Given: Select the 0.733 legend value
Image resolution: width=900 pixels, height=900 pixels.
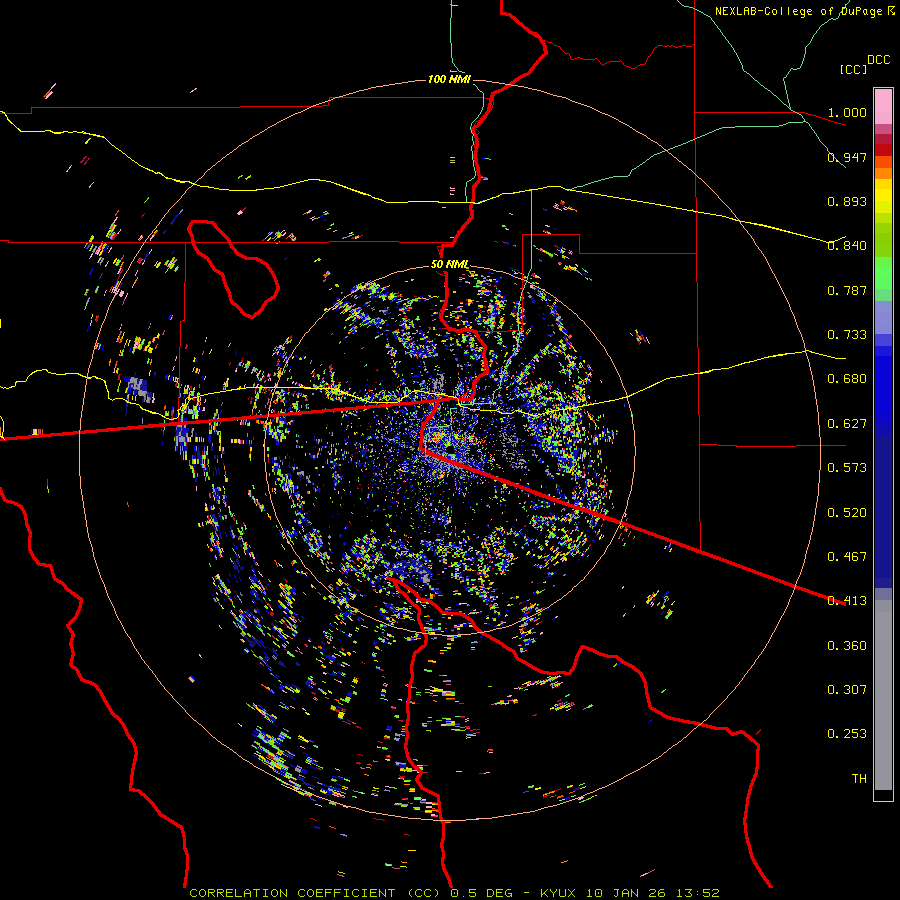Looking at the screenshot, I should coord(847,335).
